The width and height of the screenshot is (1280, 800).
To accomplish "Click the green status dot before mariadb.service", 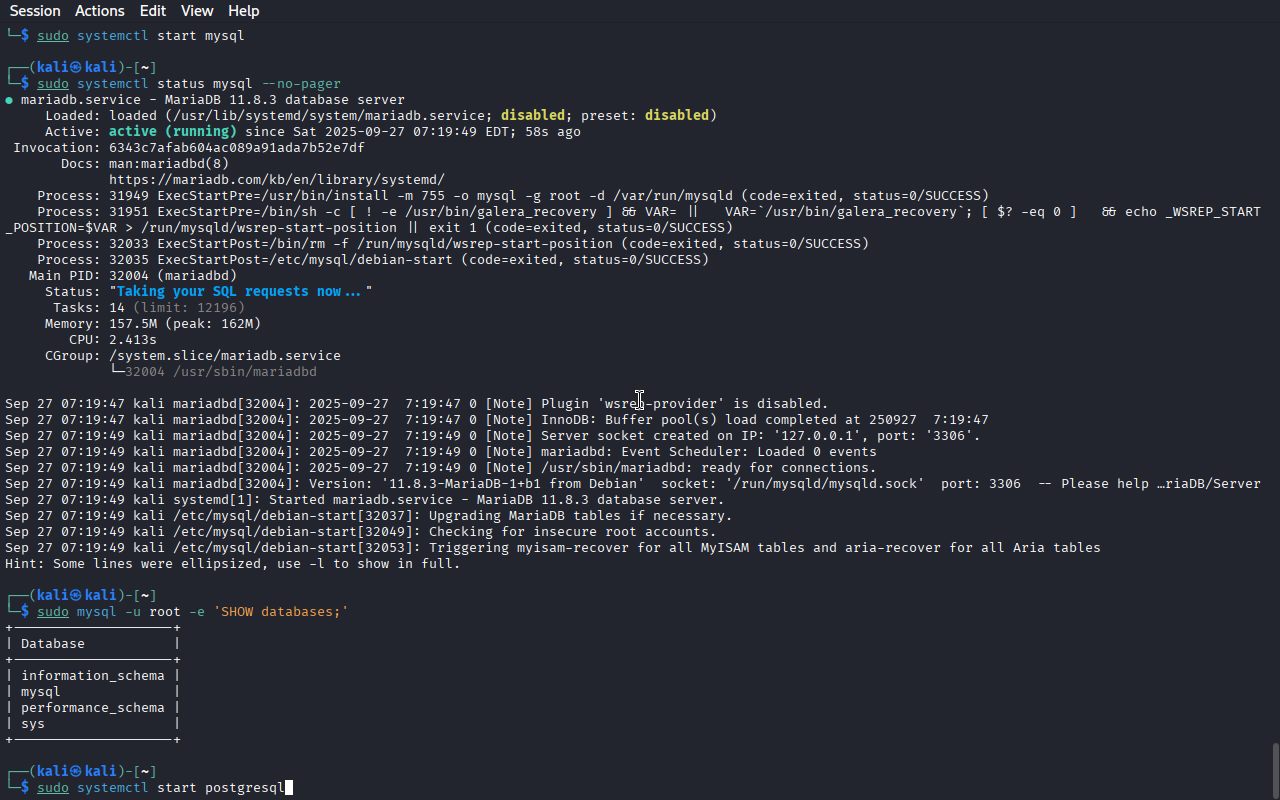I will pos(9,100).
